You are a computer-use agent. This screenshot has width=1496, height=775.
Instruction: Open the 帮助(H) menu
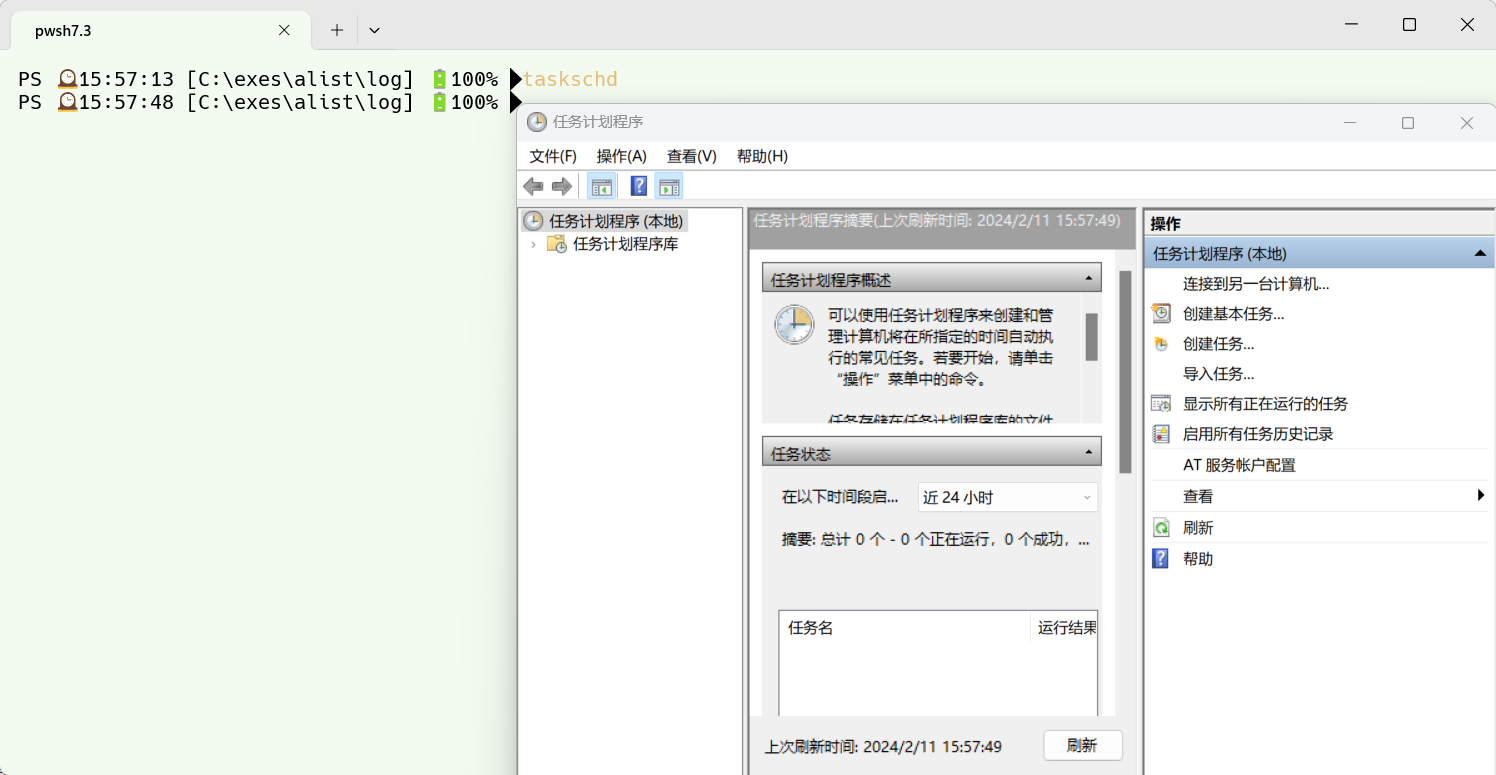[762, 156]
